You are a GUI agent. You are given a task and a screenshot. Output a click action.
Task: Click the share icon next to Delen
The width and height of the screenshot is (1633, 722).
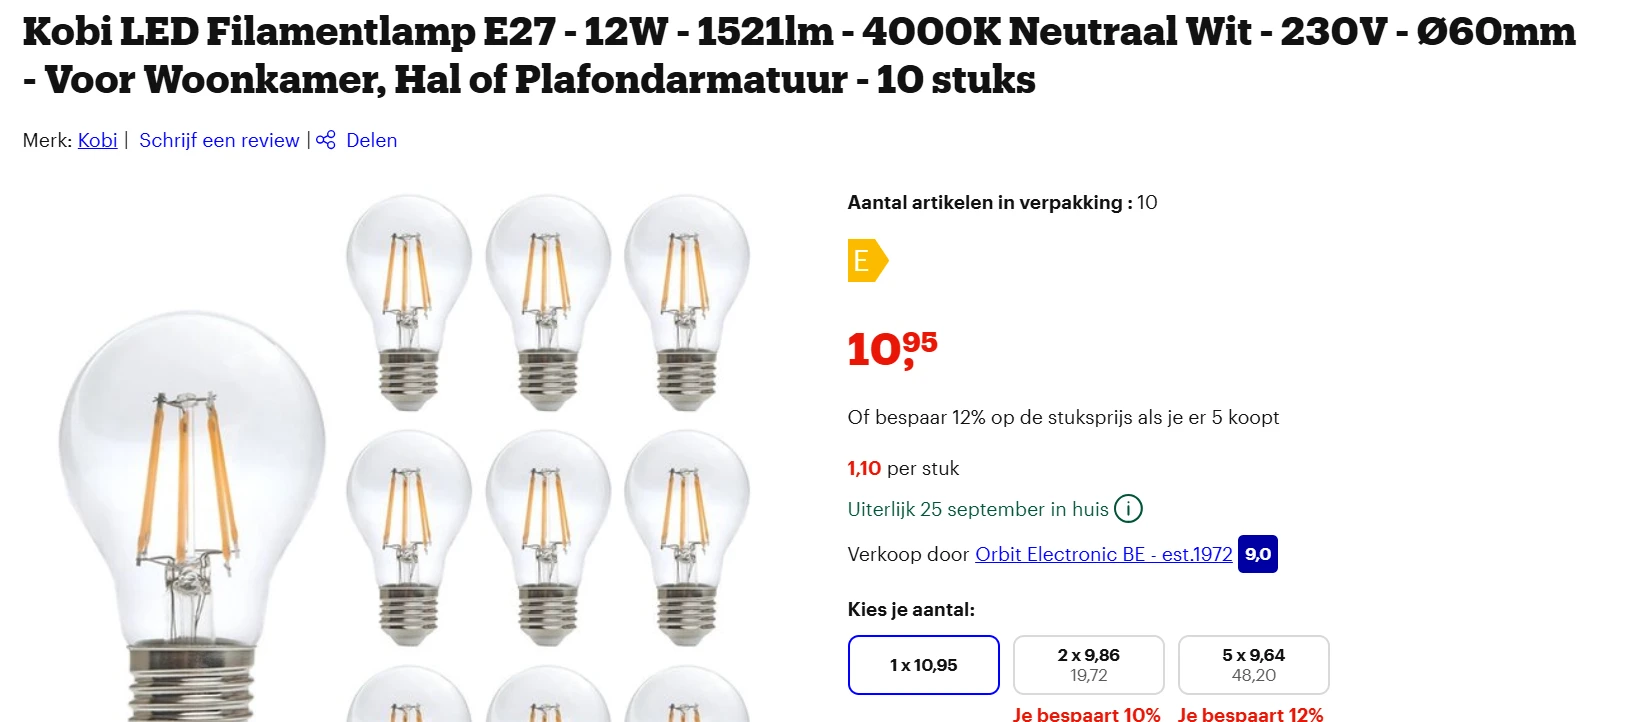click(x=326, y=140)
